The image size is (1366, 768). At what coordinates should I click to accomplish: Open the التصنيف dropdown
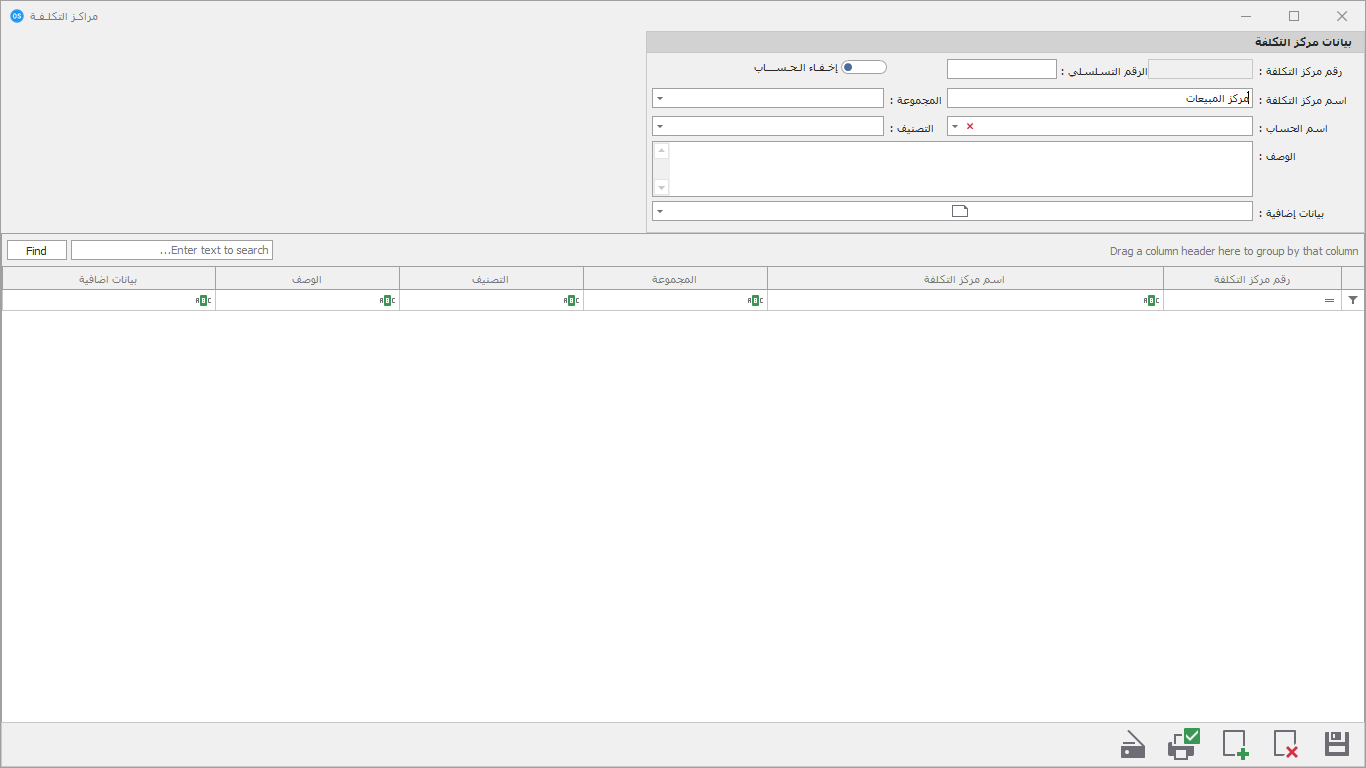[660, 126]
